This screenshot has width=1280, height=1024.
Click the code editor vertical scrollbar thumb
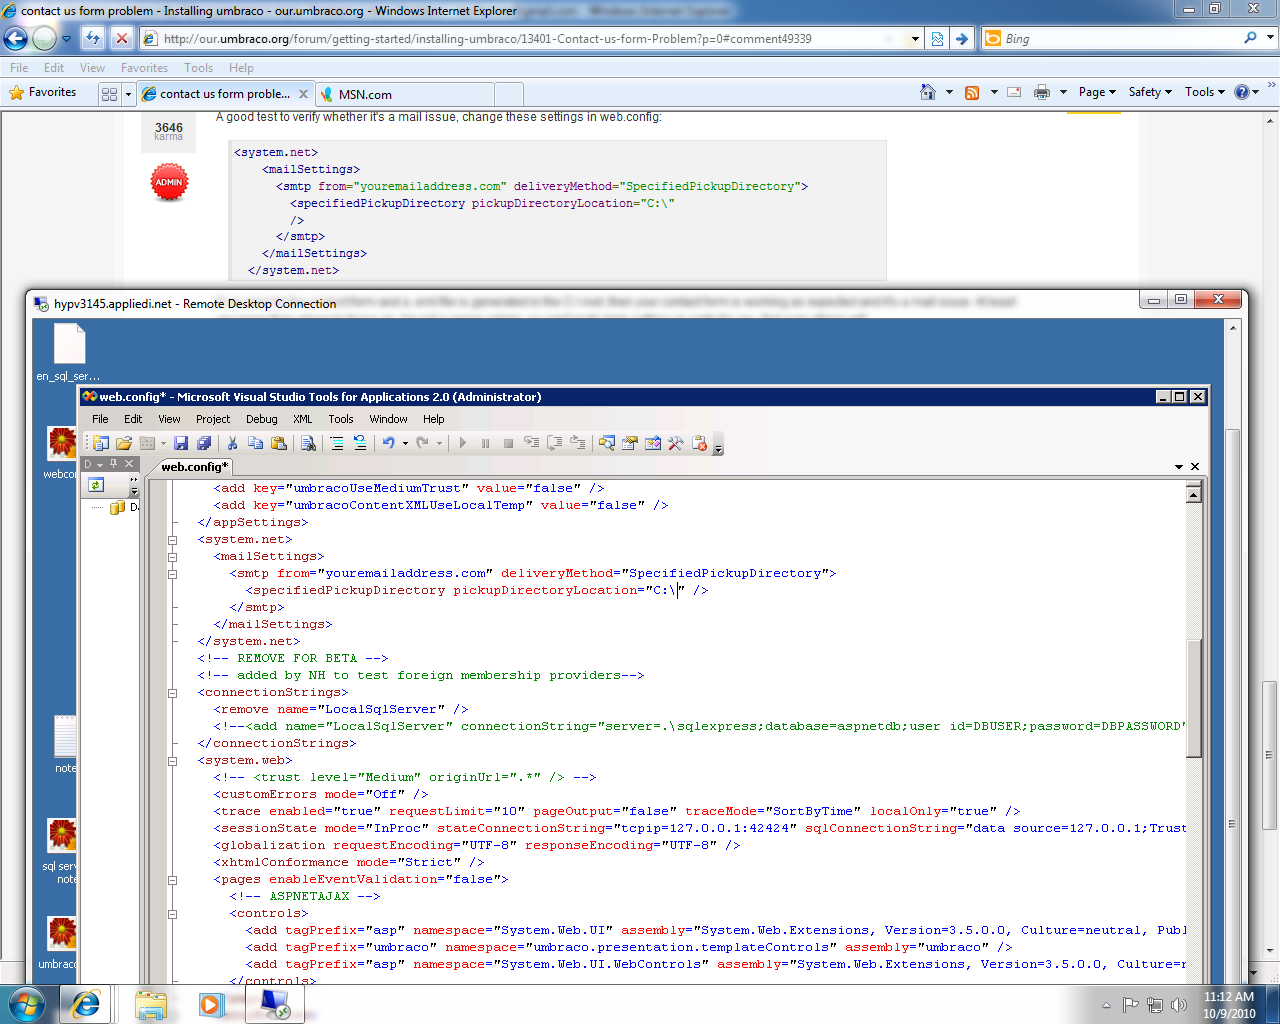point(1193,696)
